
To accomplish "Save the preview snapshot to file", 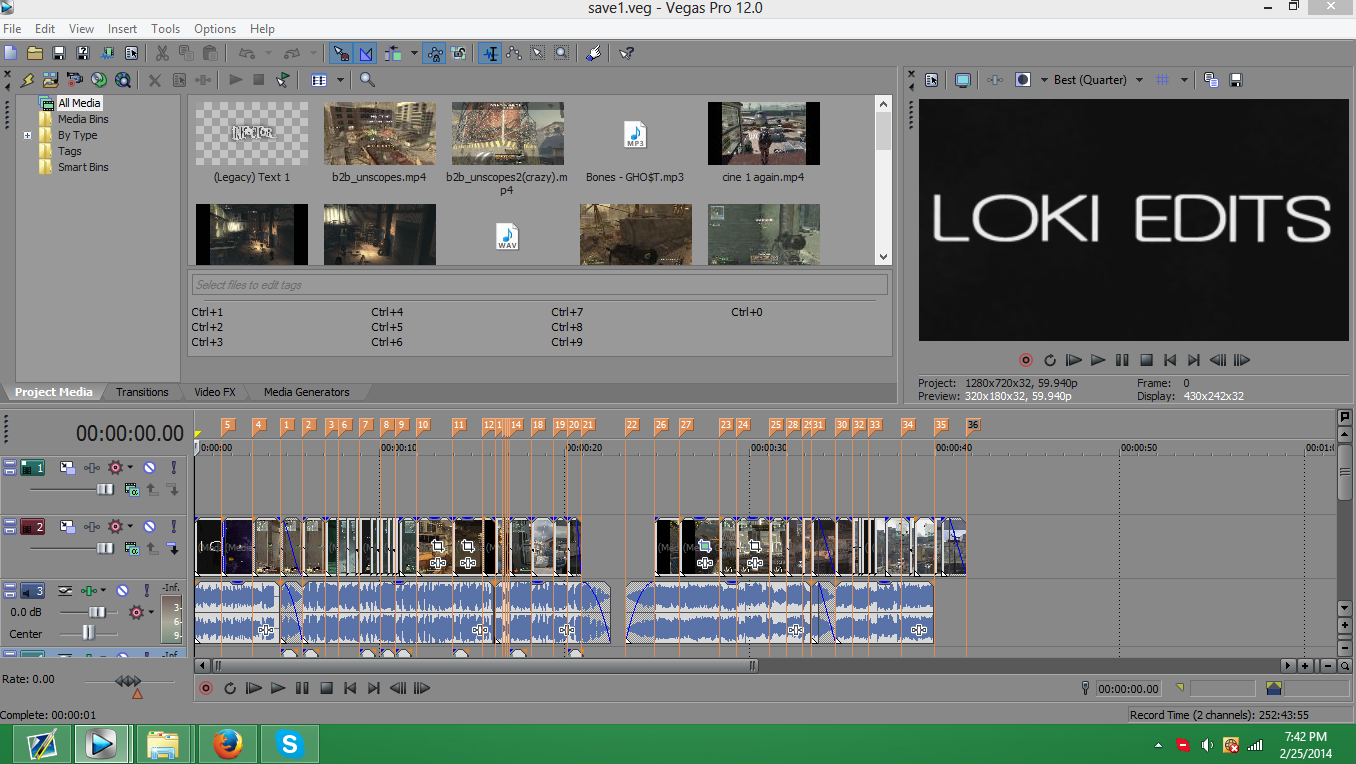I will tap(1236, 80).
